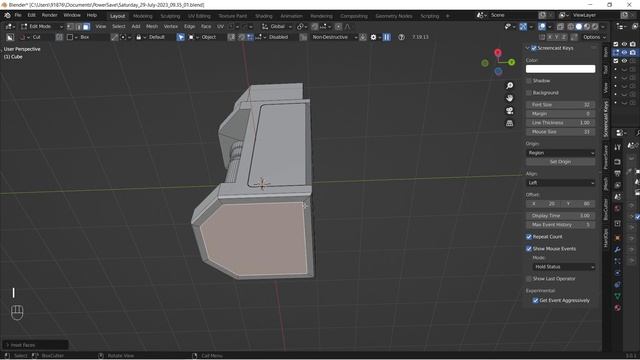The width and height of the screenshot is (640, 360).
Task: Click BoxCutter settings gear icon
Action: click(x=373, y=37)
